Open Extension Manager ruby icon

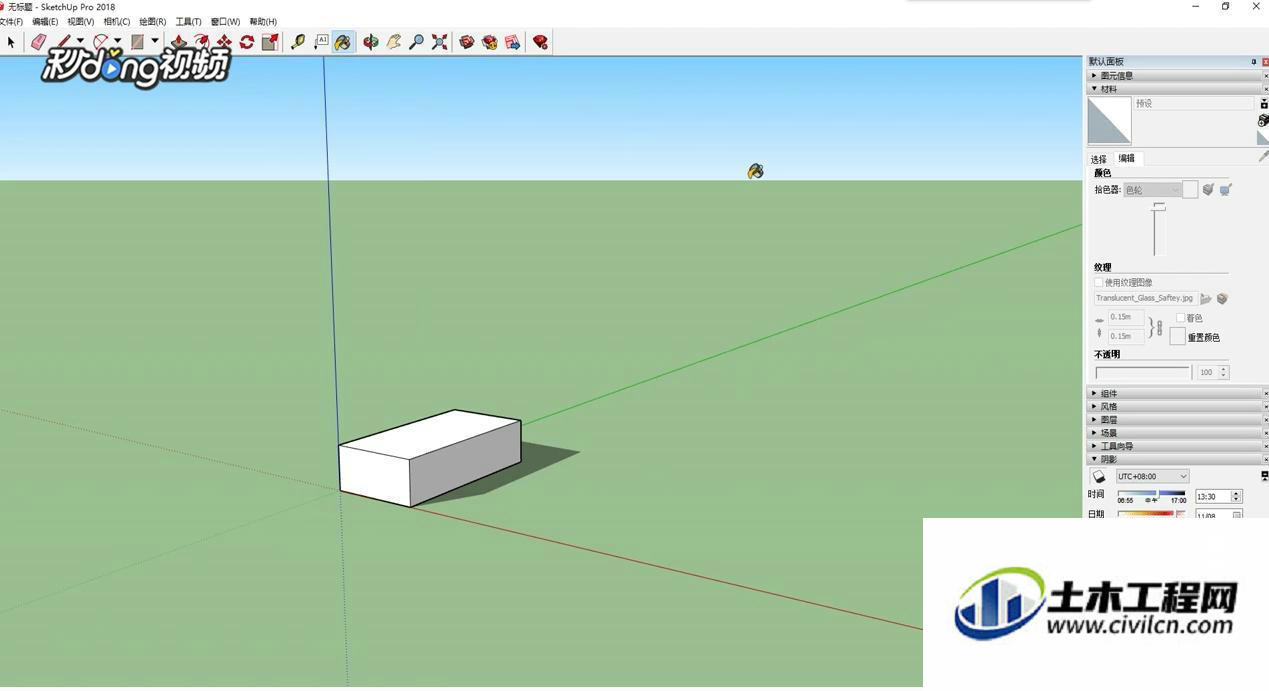pos(541,42)
